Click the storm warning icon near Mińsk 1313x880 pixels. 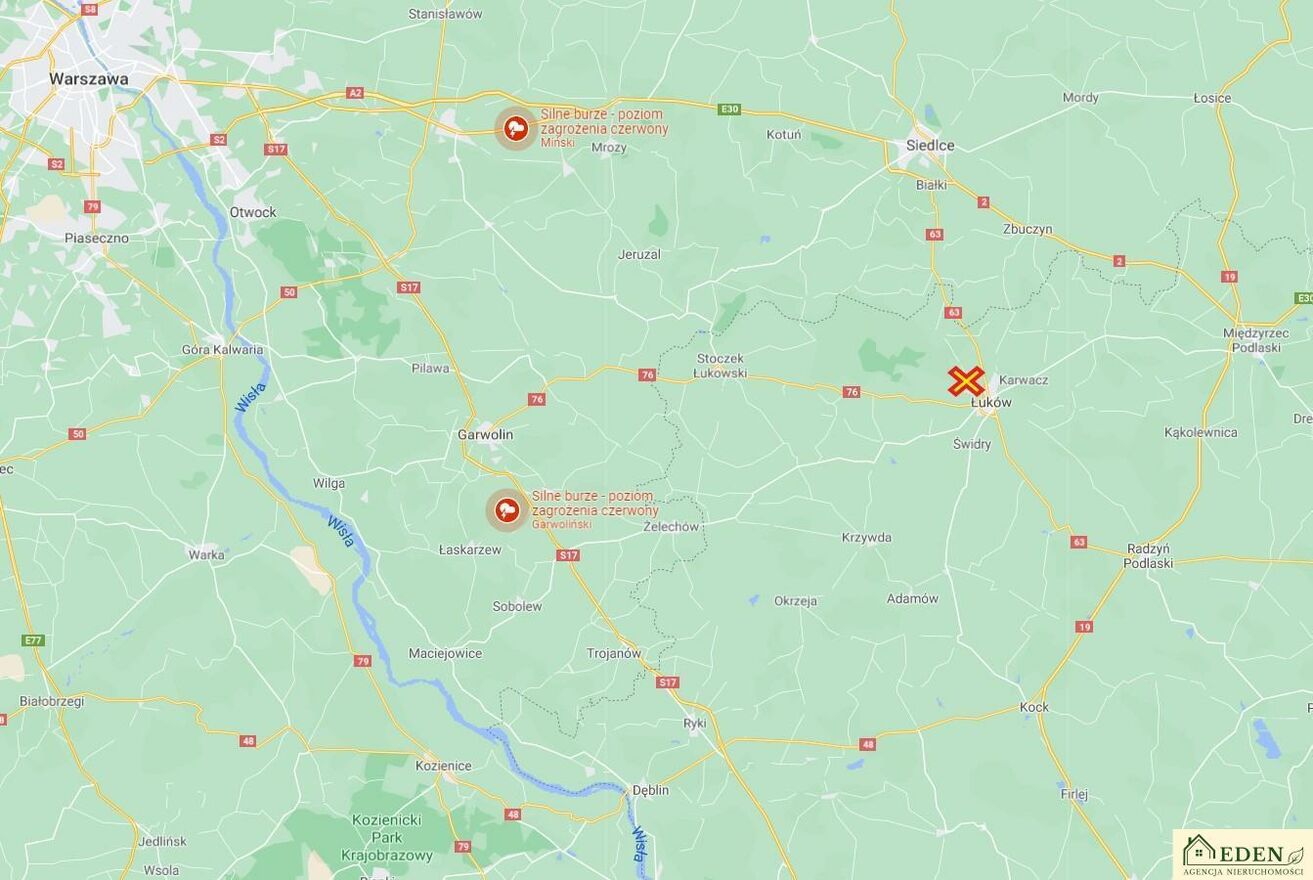point(516,128)
